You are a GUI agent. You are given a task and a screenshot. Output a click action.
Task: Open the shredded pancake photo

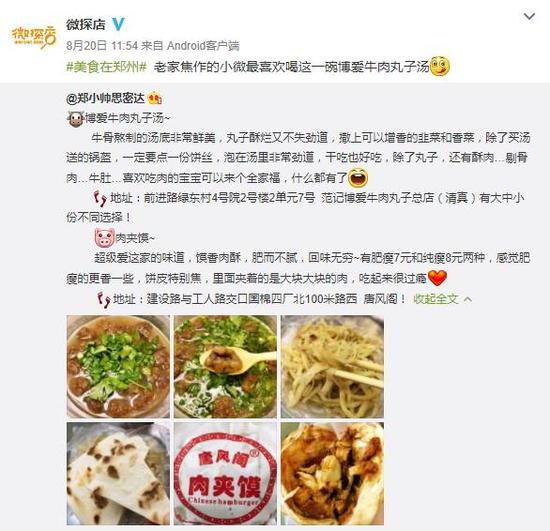332,367
